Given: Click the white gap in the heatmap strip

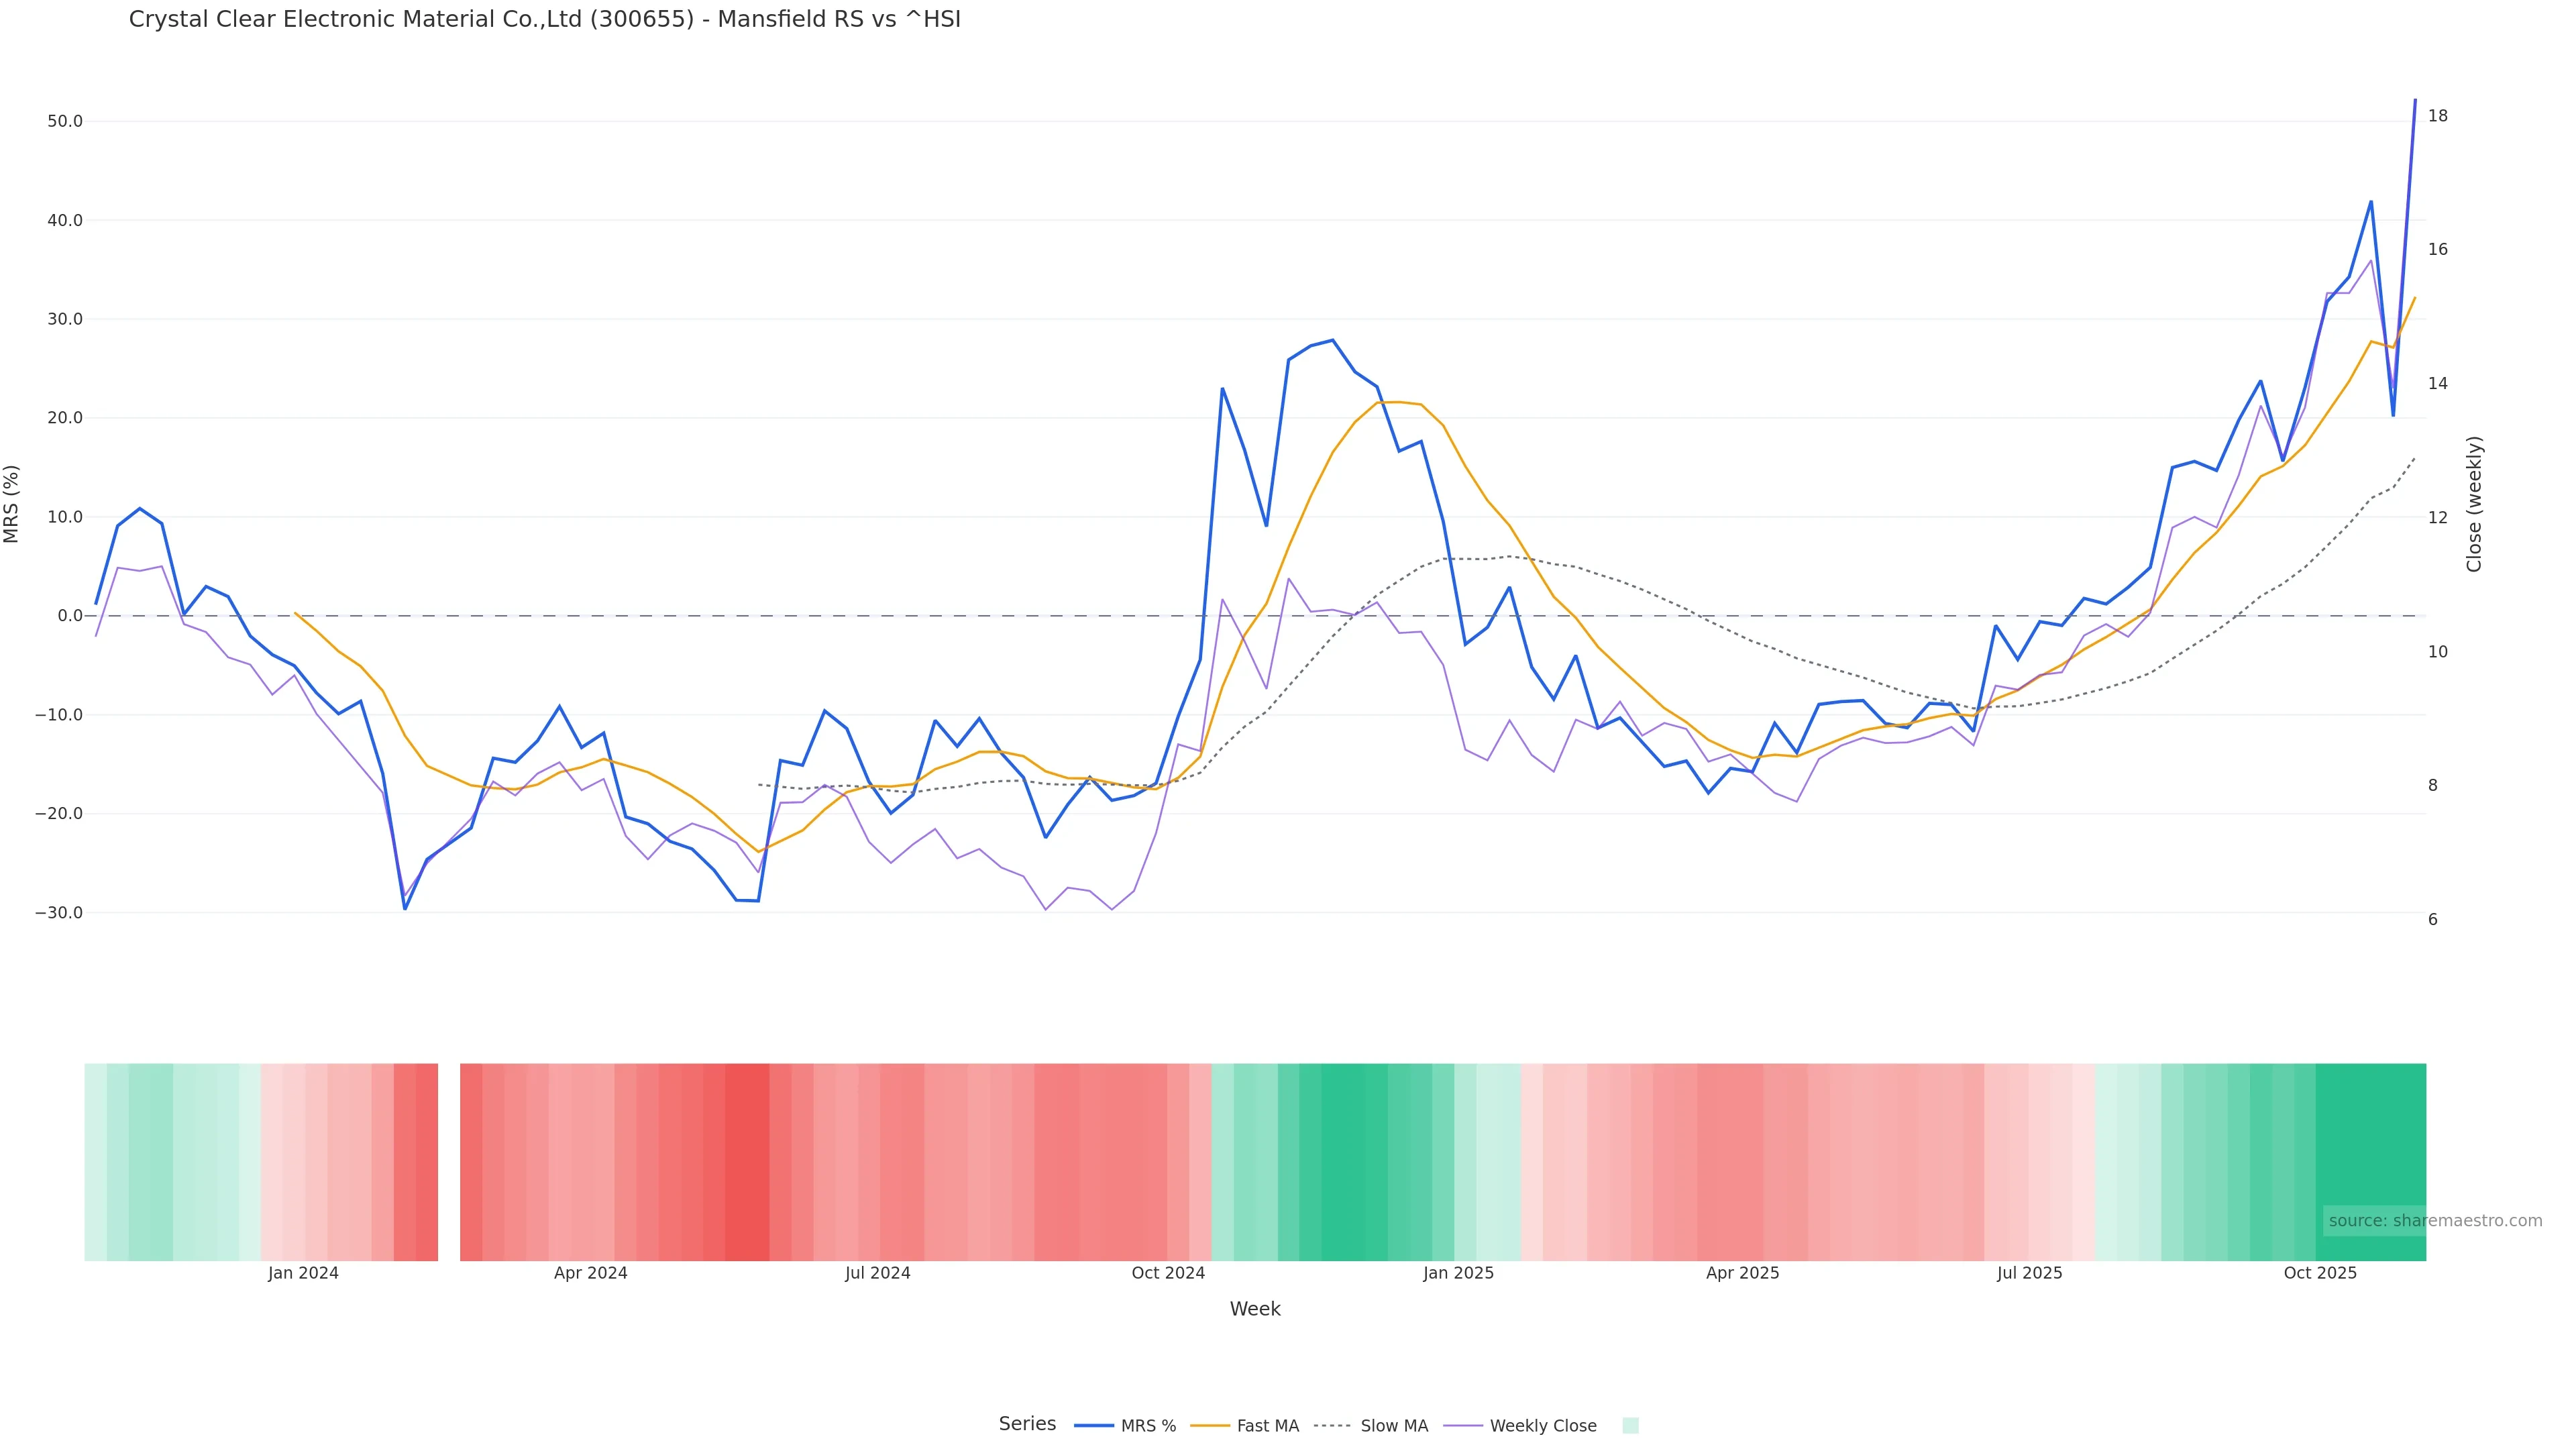Looking at the screenshot, I should click(x=449, y=1161).
